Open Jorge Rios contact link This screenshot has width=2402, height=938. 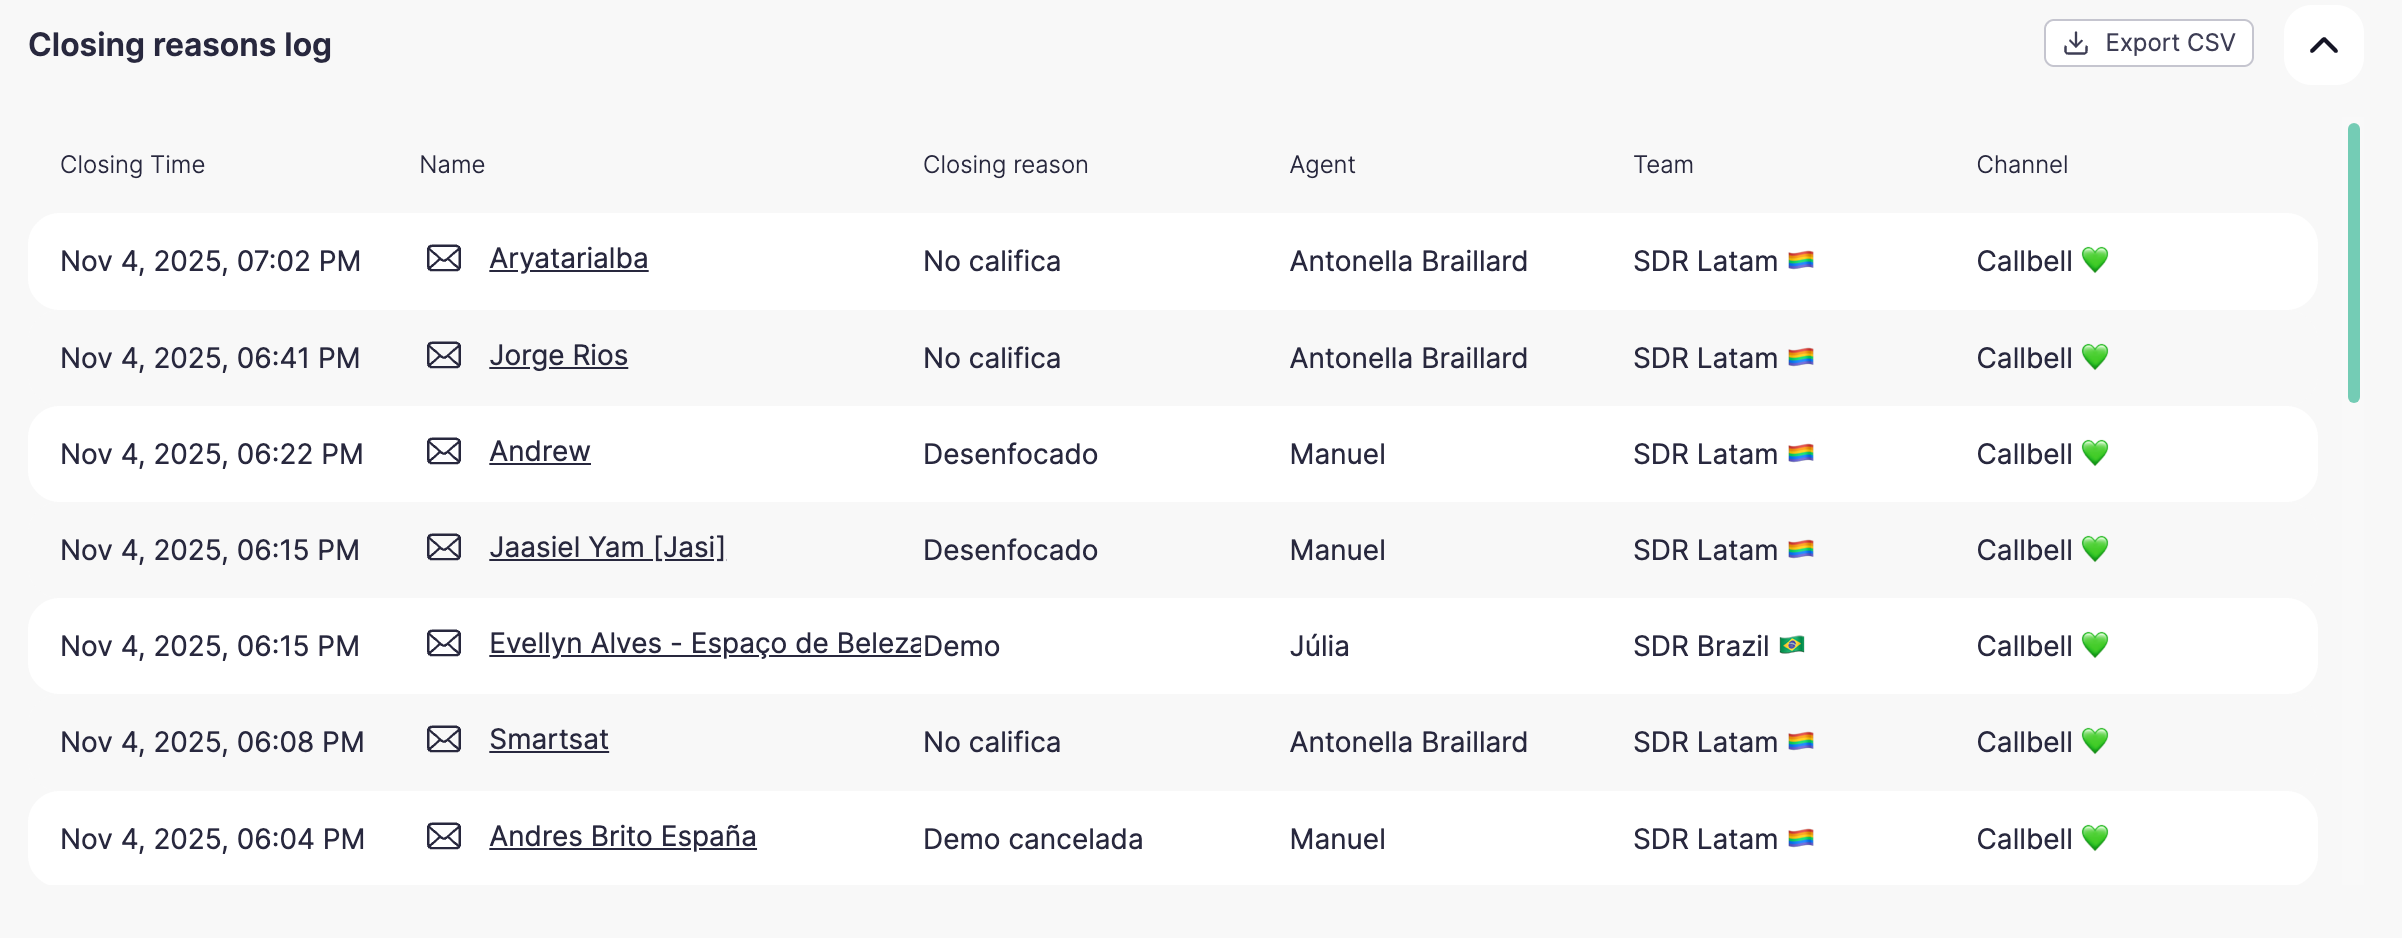tap(558, 356)
